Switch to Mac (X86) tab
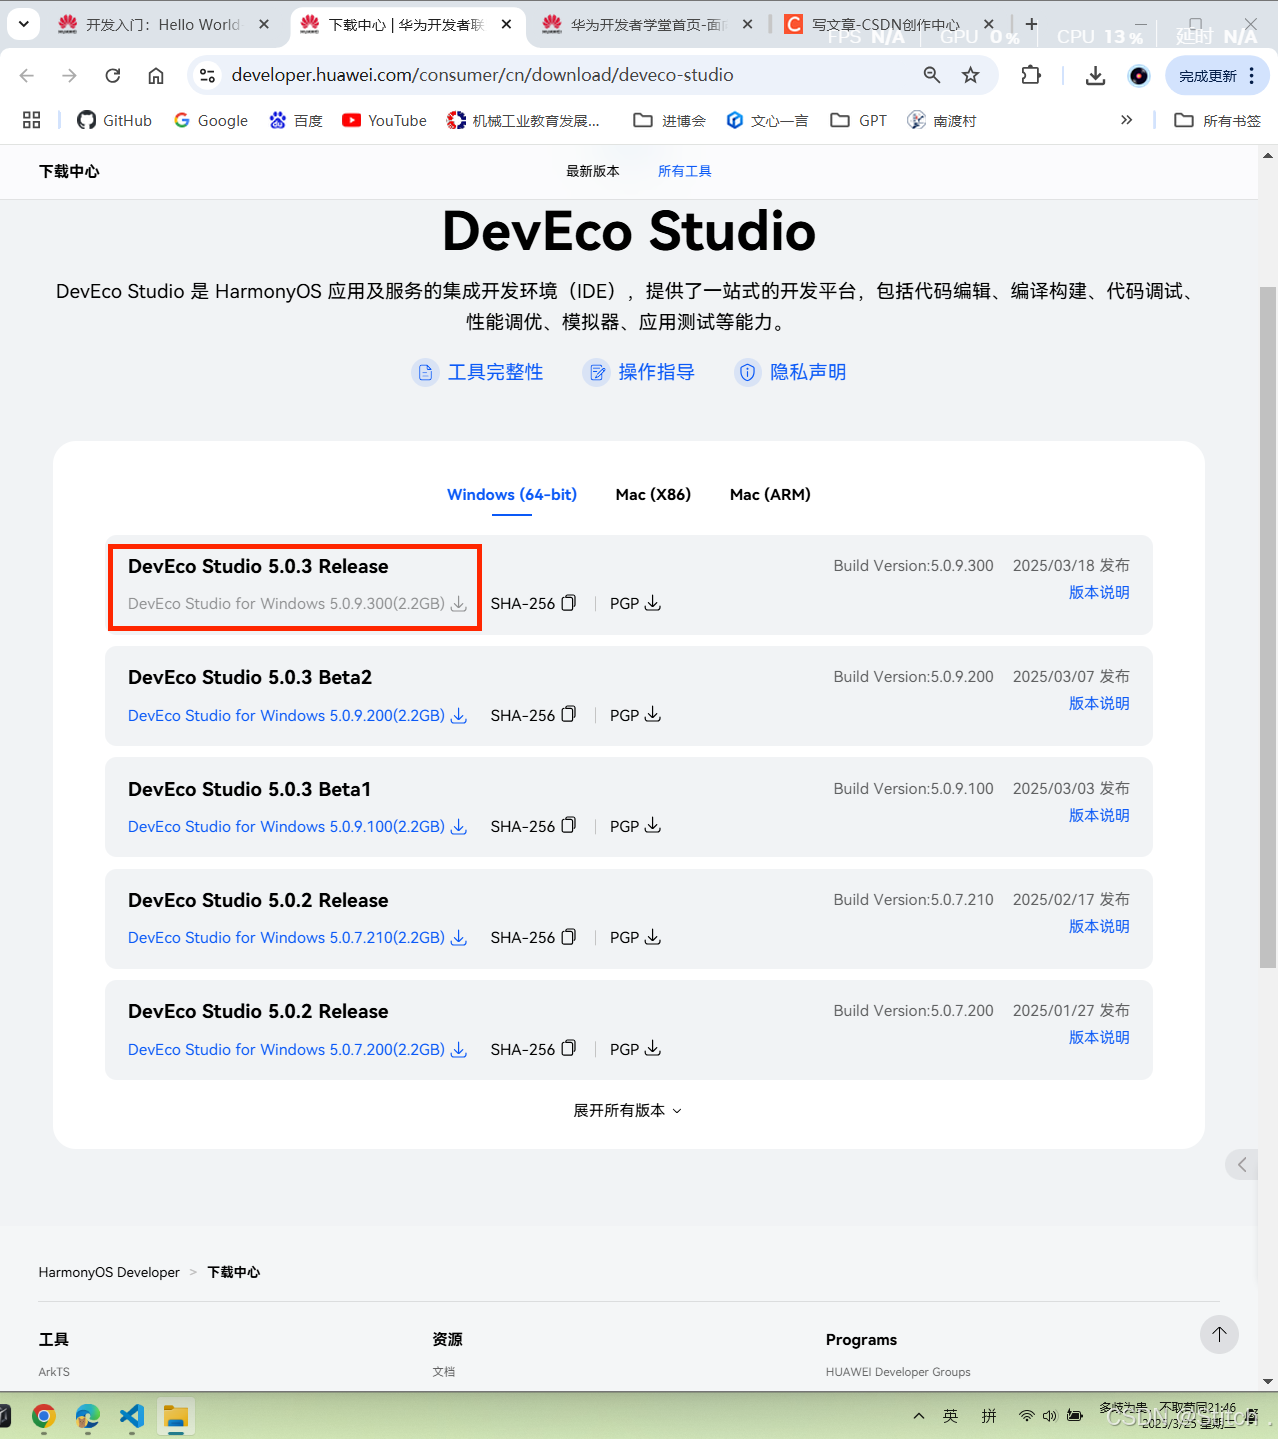1278x1439 pixels. [653, 494]
